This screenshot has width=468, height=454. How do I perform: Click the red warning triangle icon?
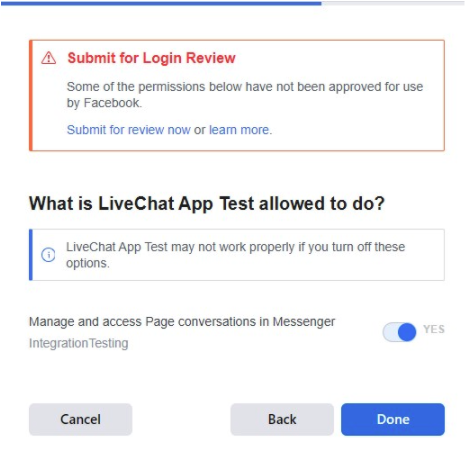click(x=49, y=58)
